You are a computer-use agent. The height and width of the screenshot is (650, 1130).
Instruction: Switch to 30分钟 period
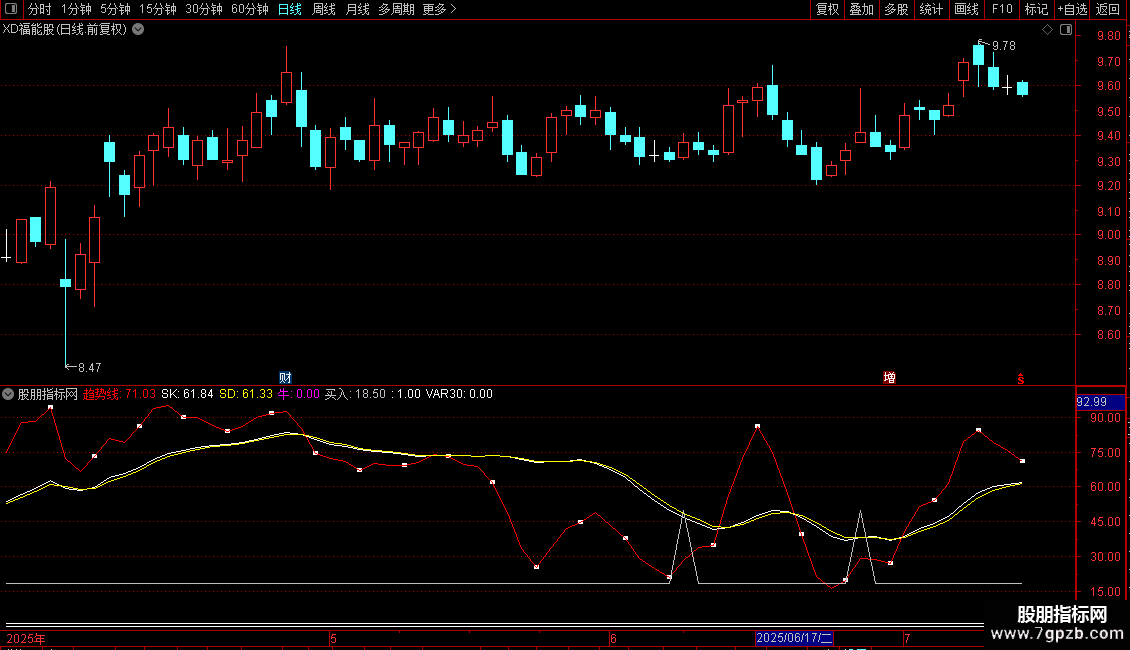pos(204,9)
